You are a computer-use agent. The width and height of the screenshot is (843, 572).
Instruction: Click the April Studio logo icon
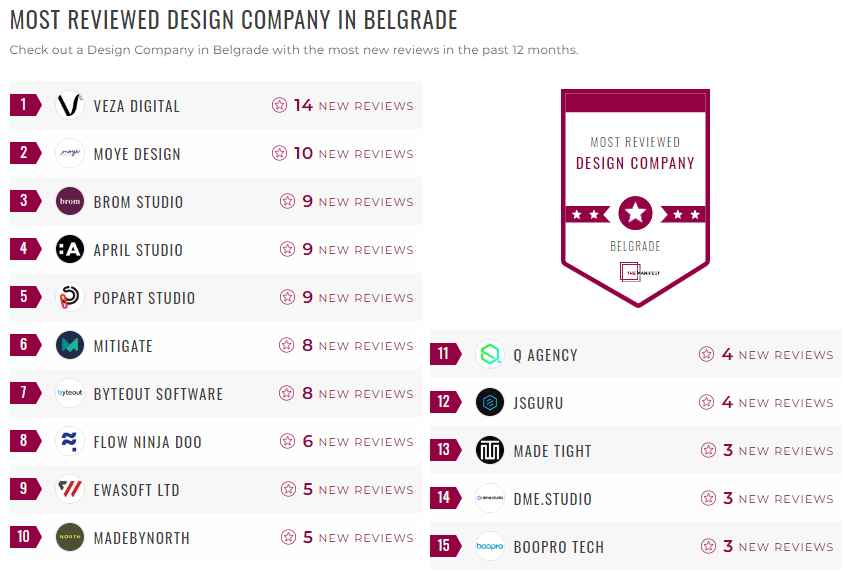(x=70, y=250)
